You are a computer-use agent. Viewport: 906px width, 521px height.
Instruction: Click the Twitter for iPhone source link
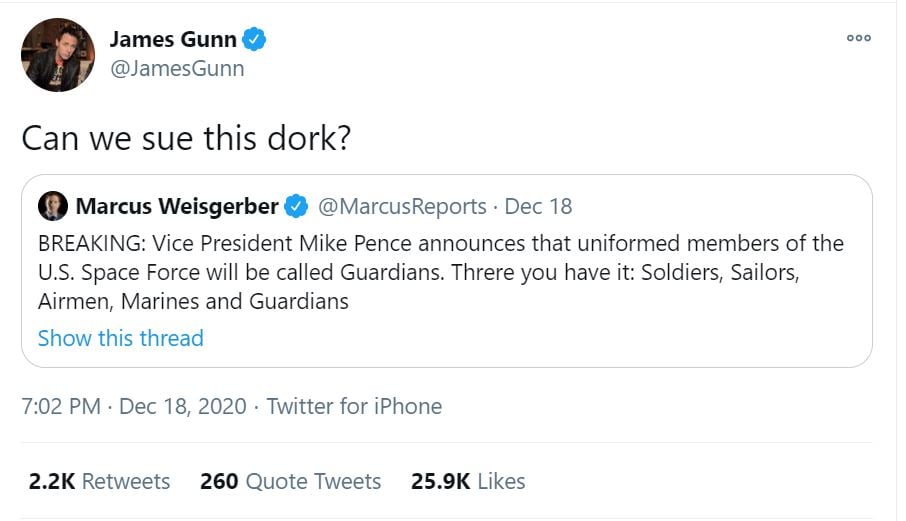pyautogui.click(x=354, y=406)
